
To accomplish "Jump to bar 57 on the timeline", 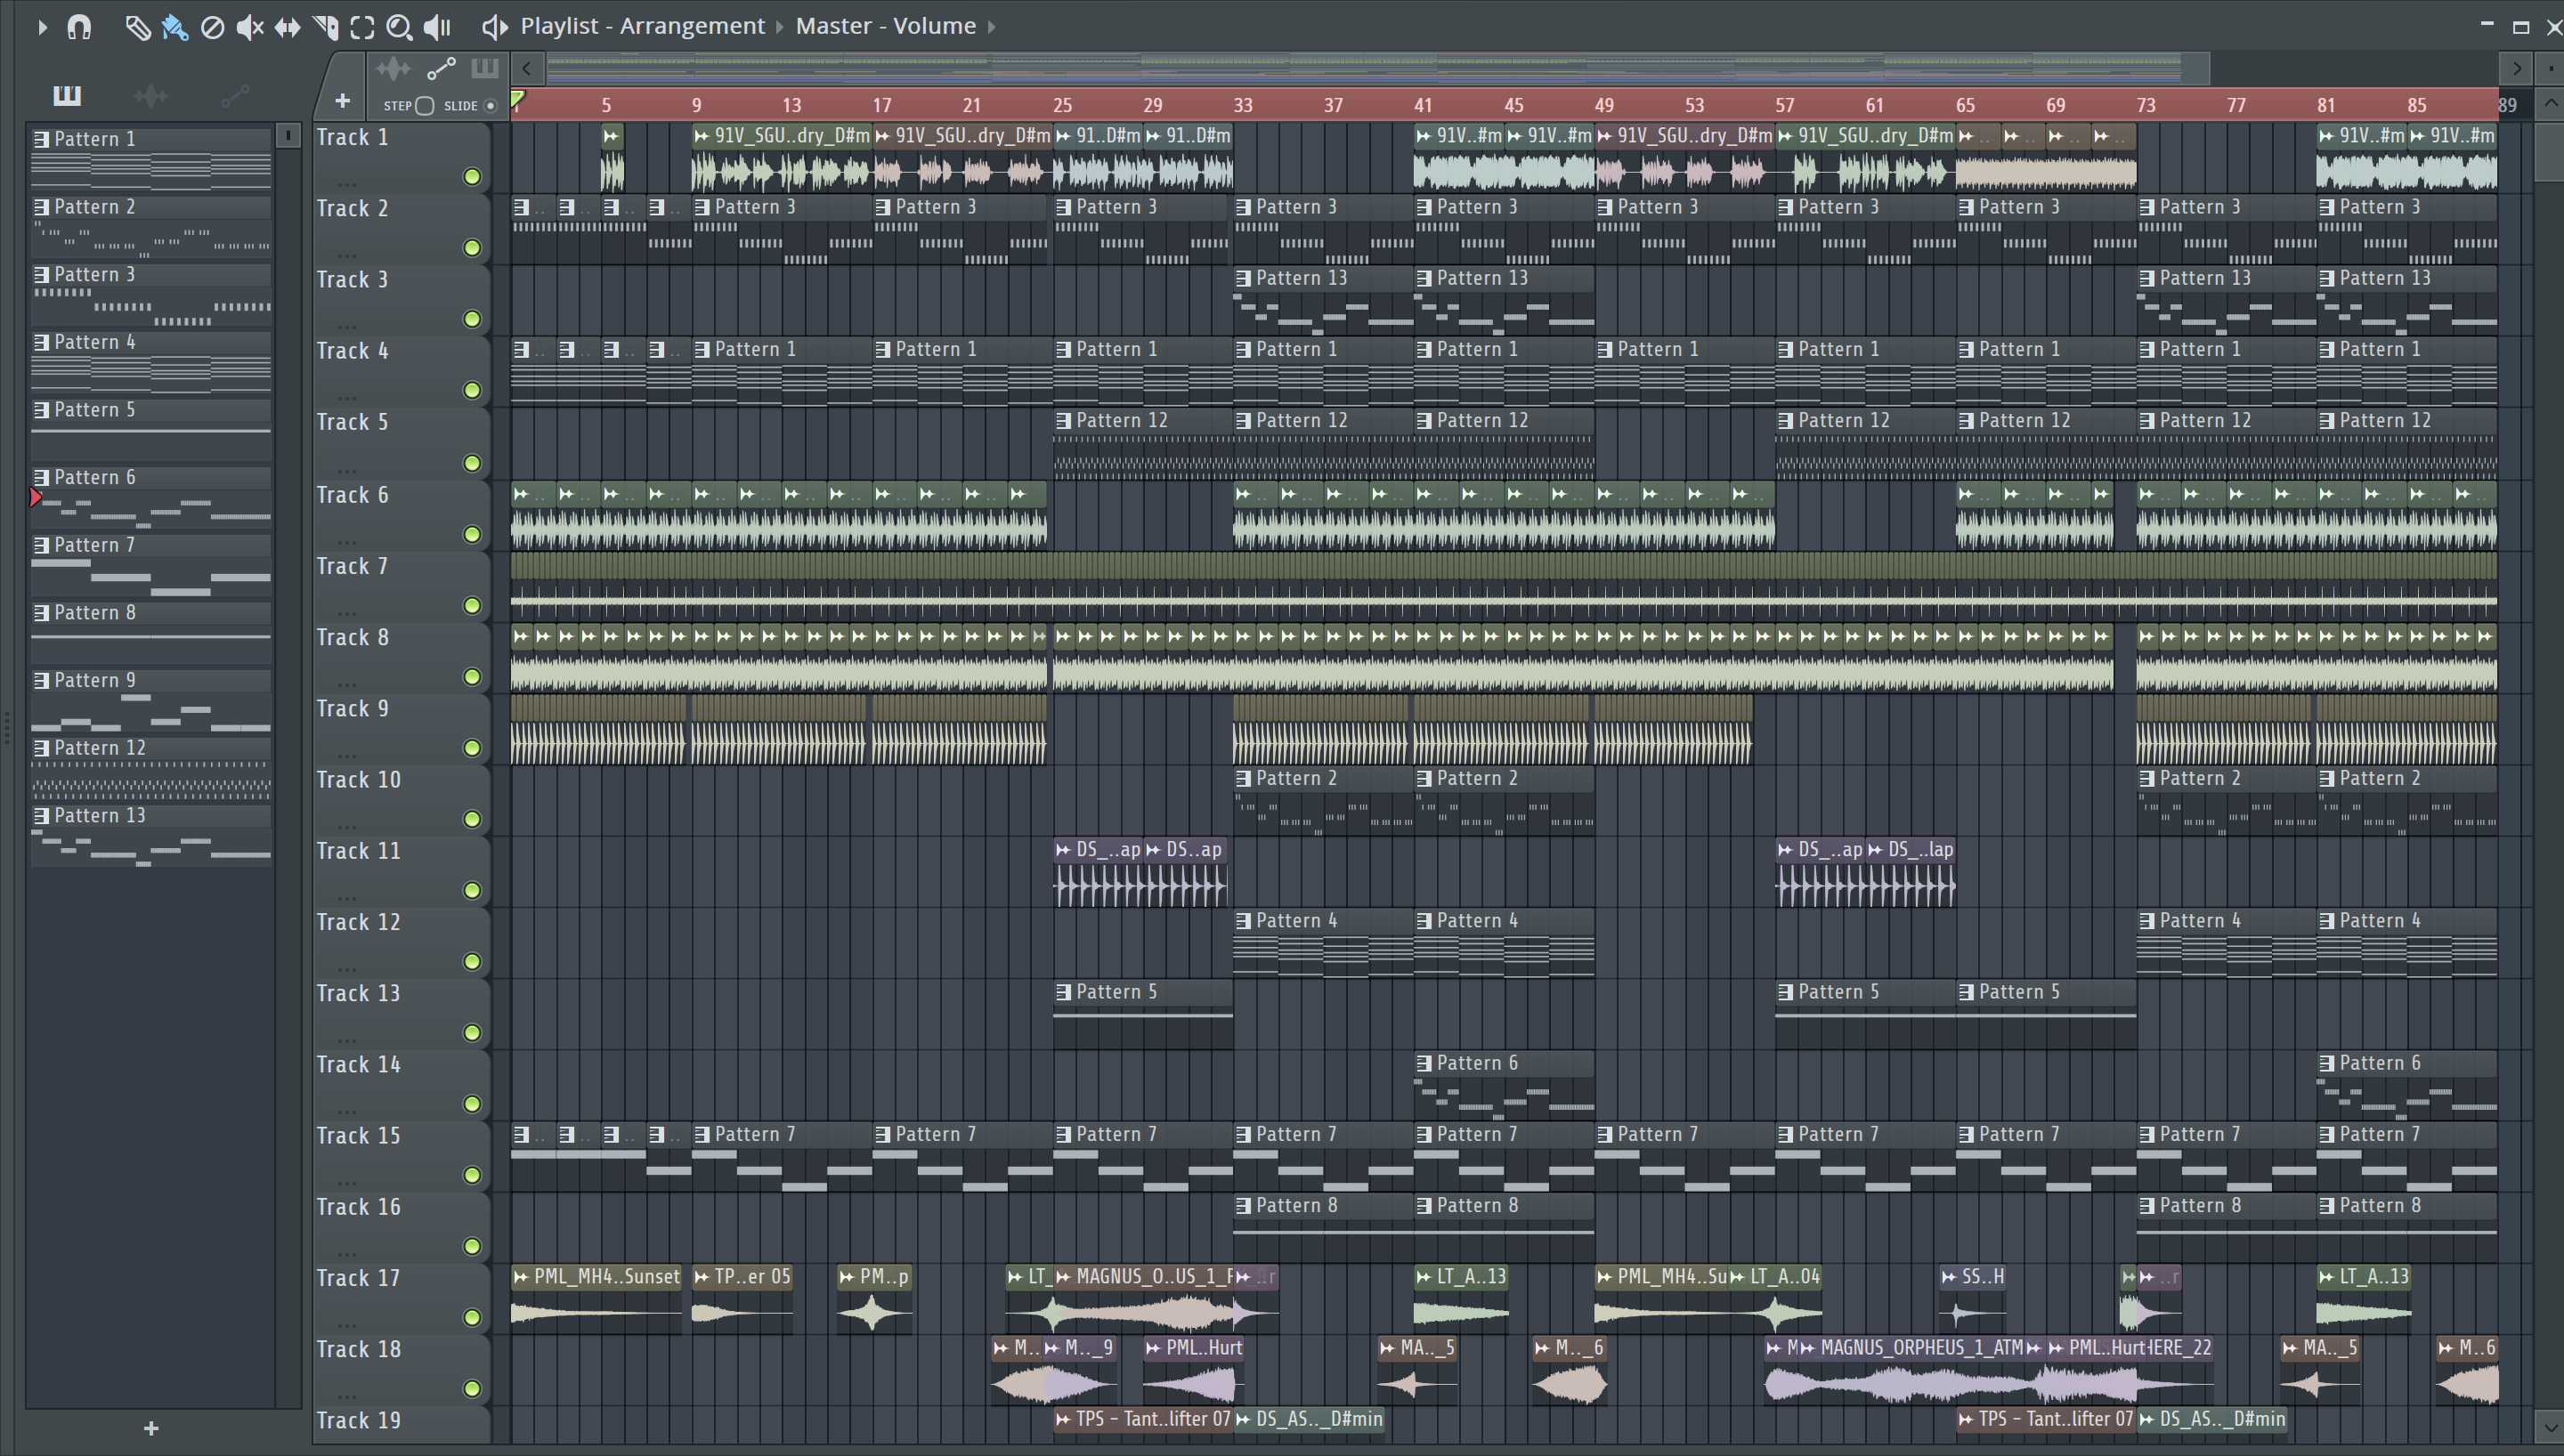I will coord(1784,105).
